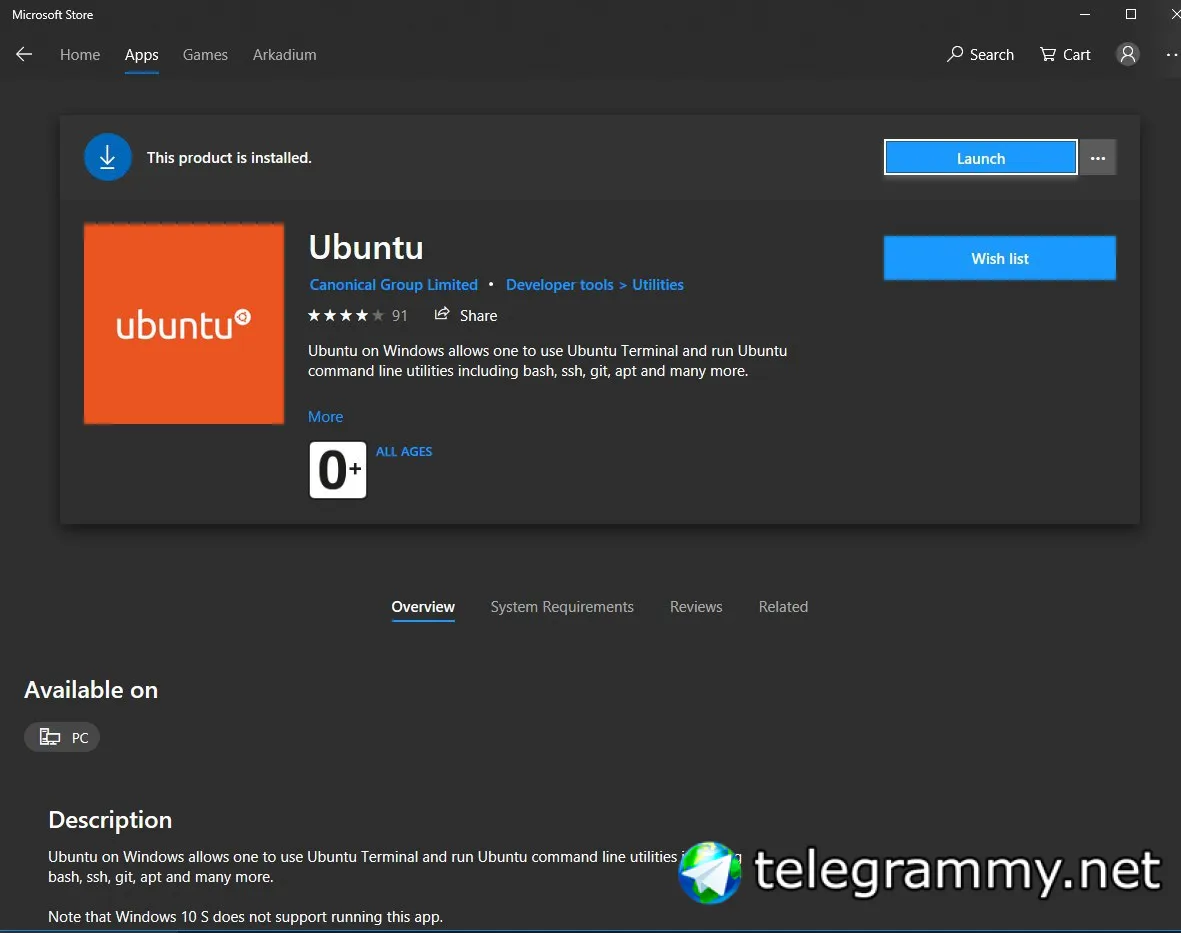The height and width of the screenshot is (933, 1181).
Task: Open the Home tab
Action: coord(80,55)
